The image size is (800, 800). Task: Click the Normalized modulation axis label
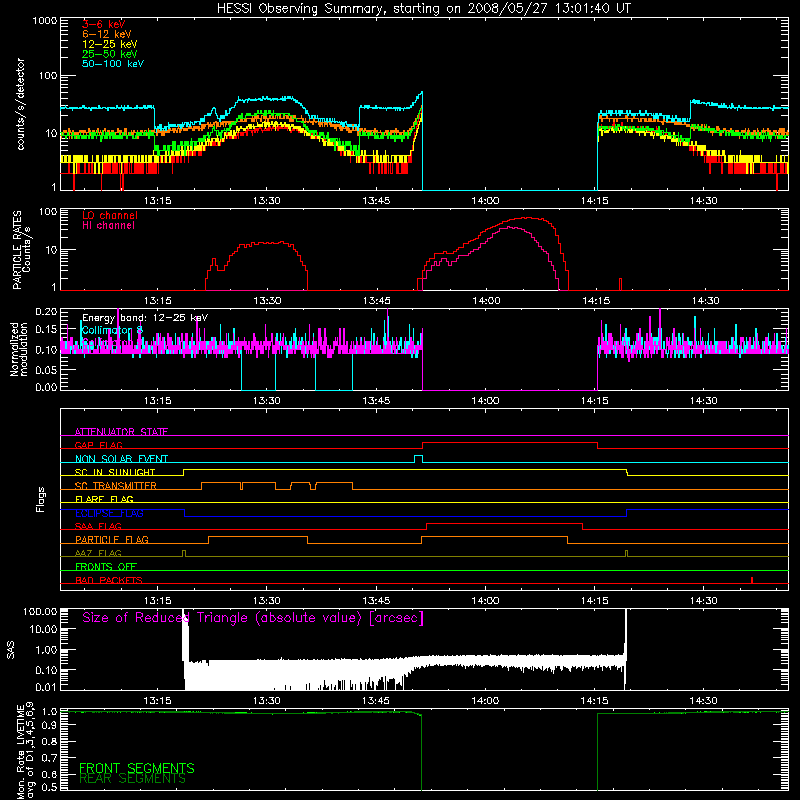pos(19,349)
